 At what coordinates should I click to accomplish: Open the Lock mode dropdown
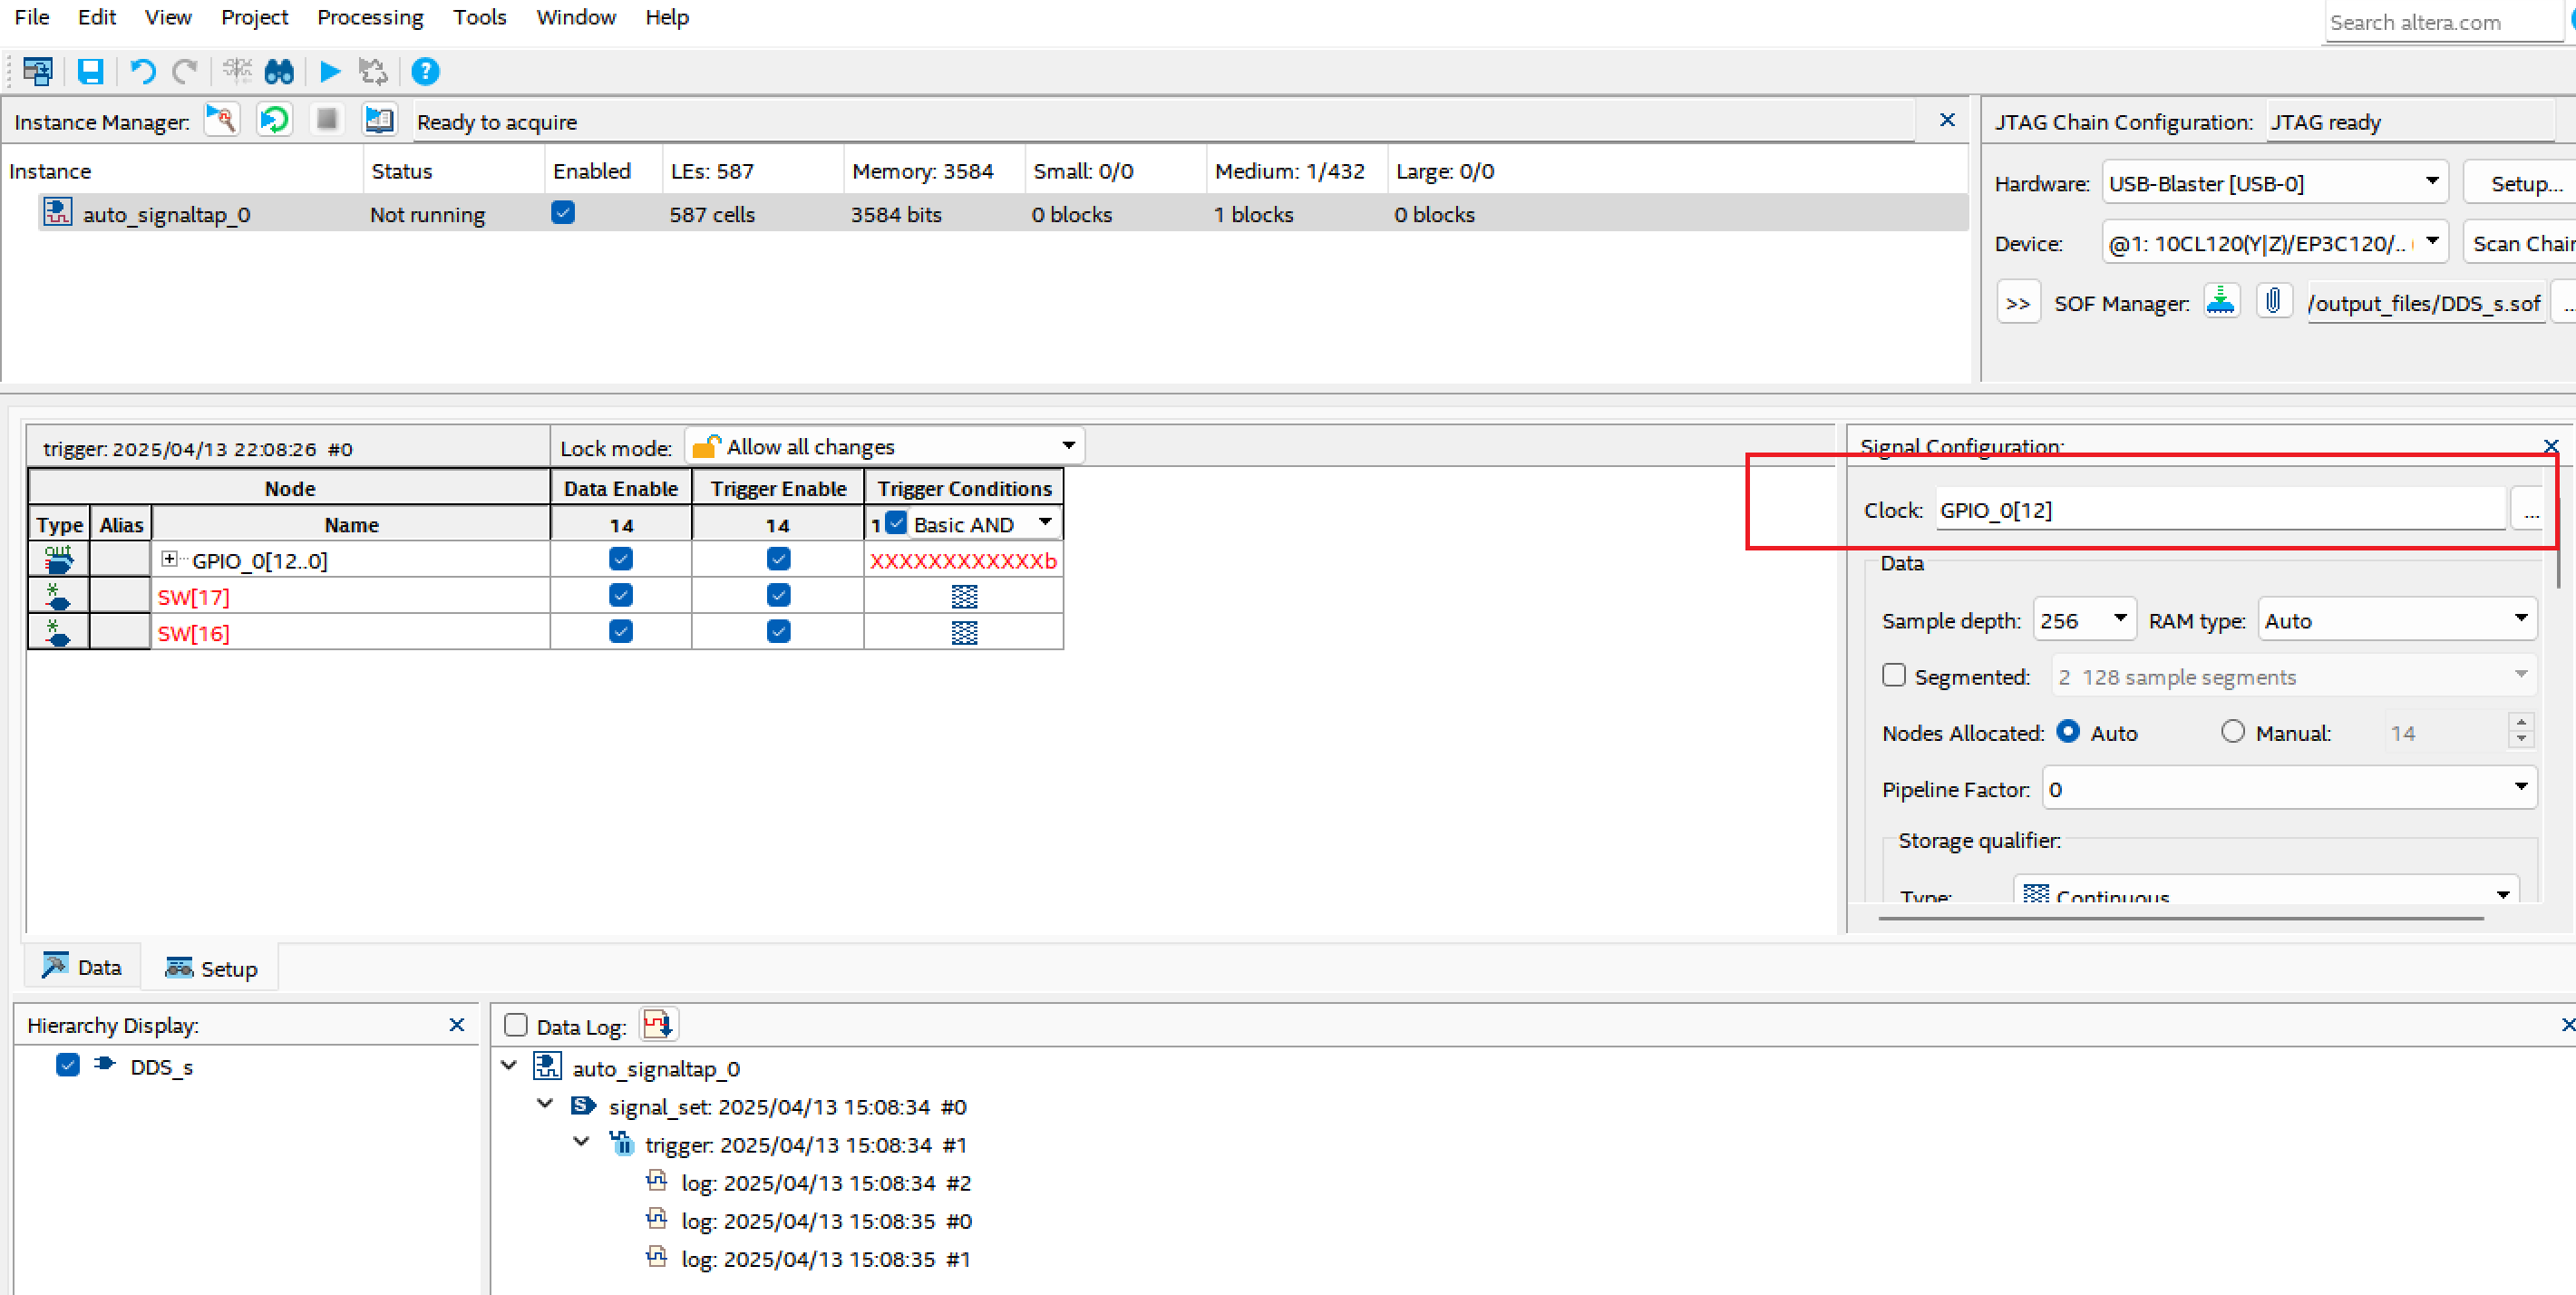(x=885, y=446)
